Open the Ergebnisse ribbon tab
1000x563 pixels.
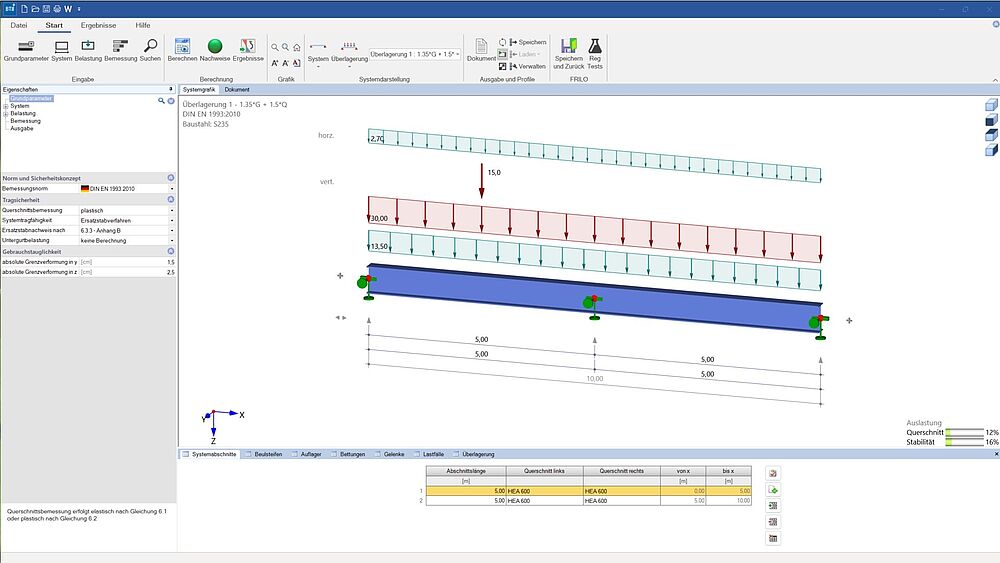click(99, 23)
